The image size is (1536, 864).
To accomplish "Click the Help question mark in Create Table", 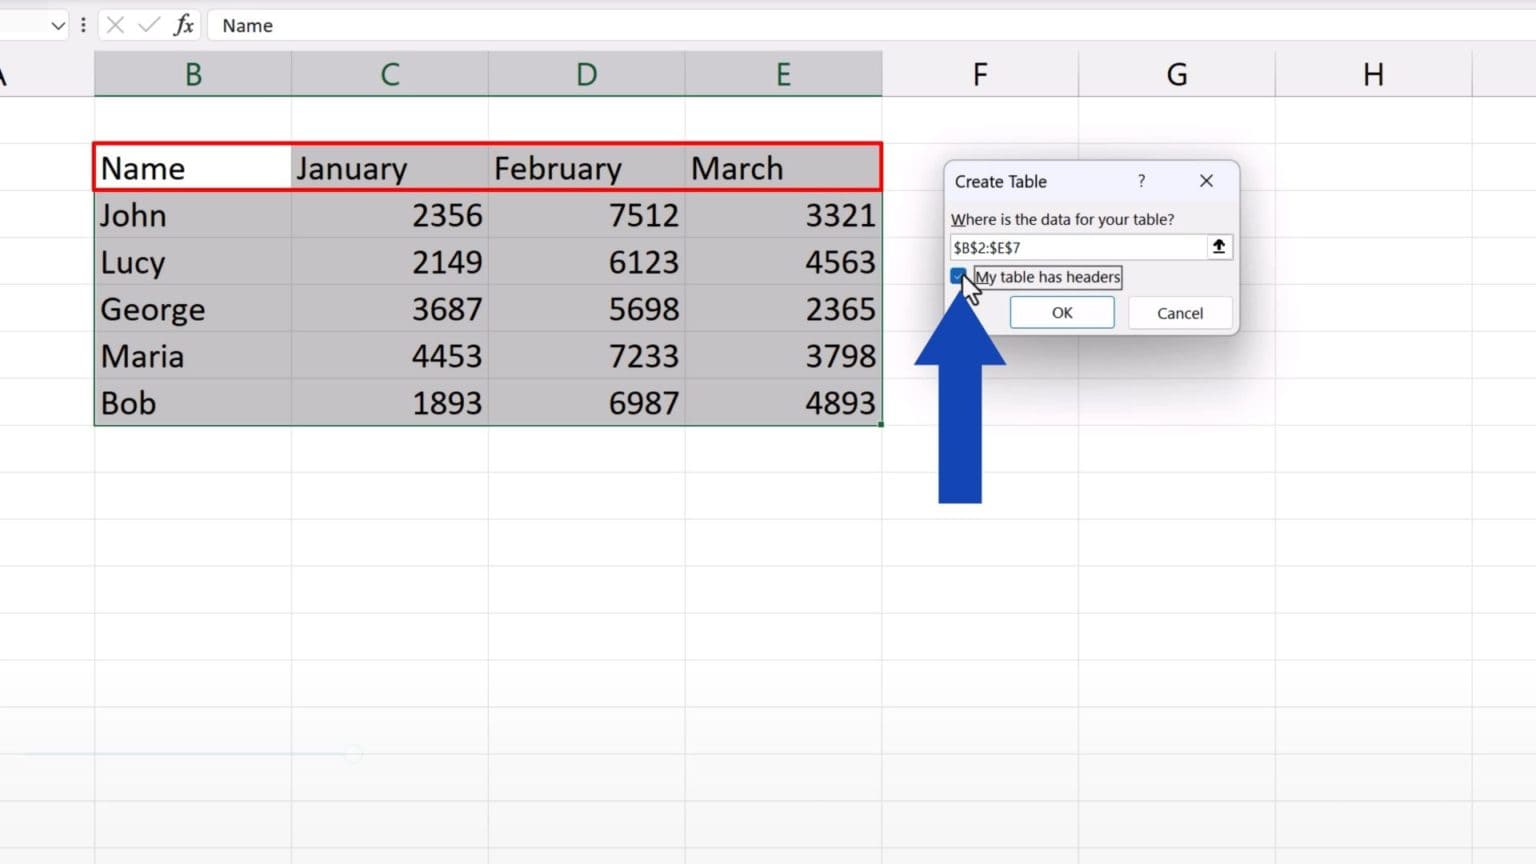I will coord(1141,181).
